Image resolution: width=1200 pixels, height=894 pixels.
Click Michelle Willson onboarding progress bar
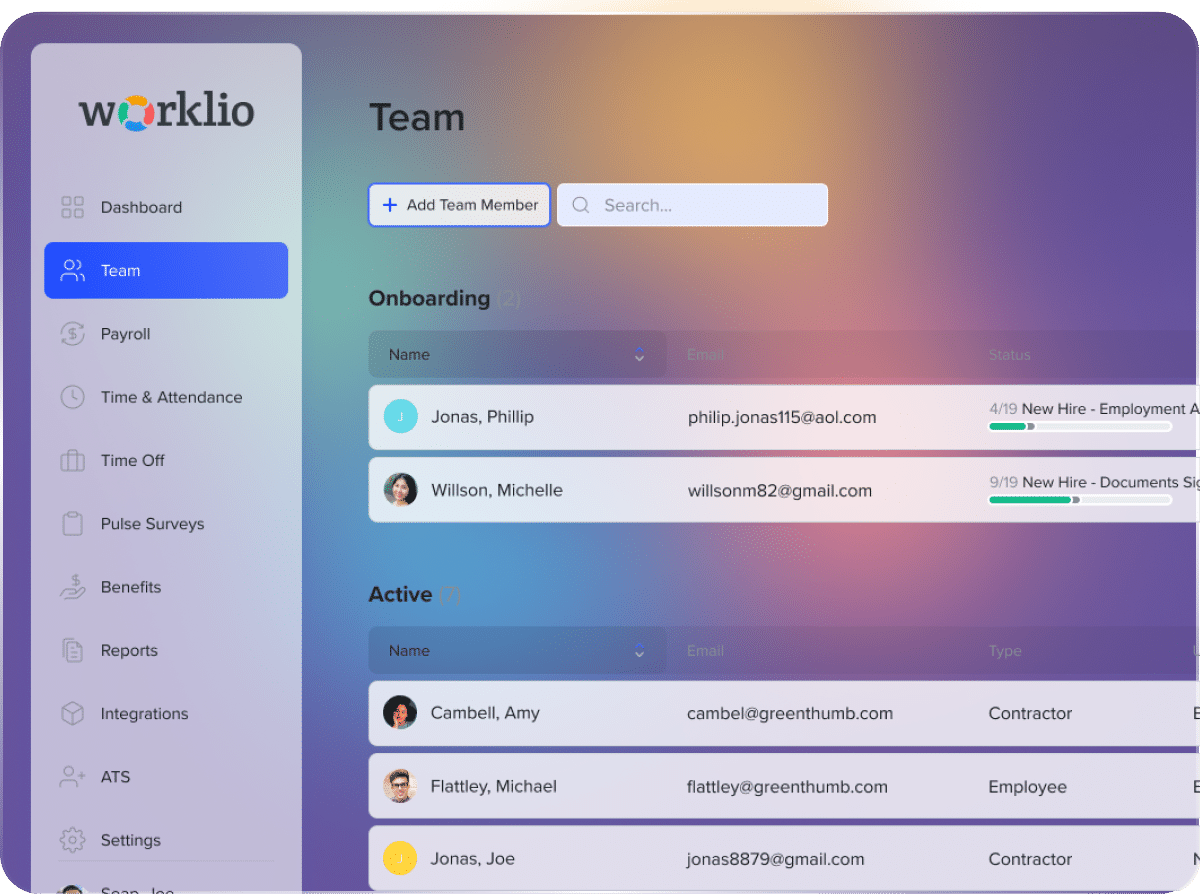coord(1079,500)
